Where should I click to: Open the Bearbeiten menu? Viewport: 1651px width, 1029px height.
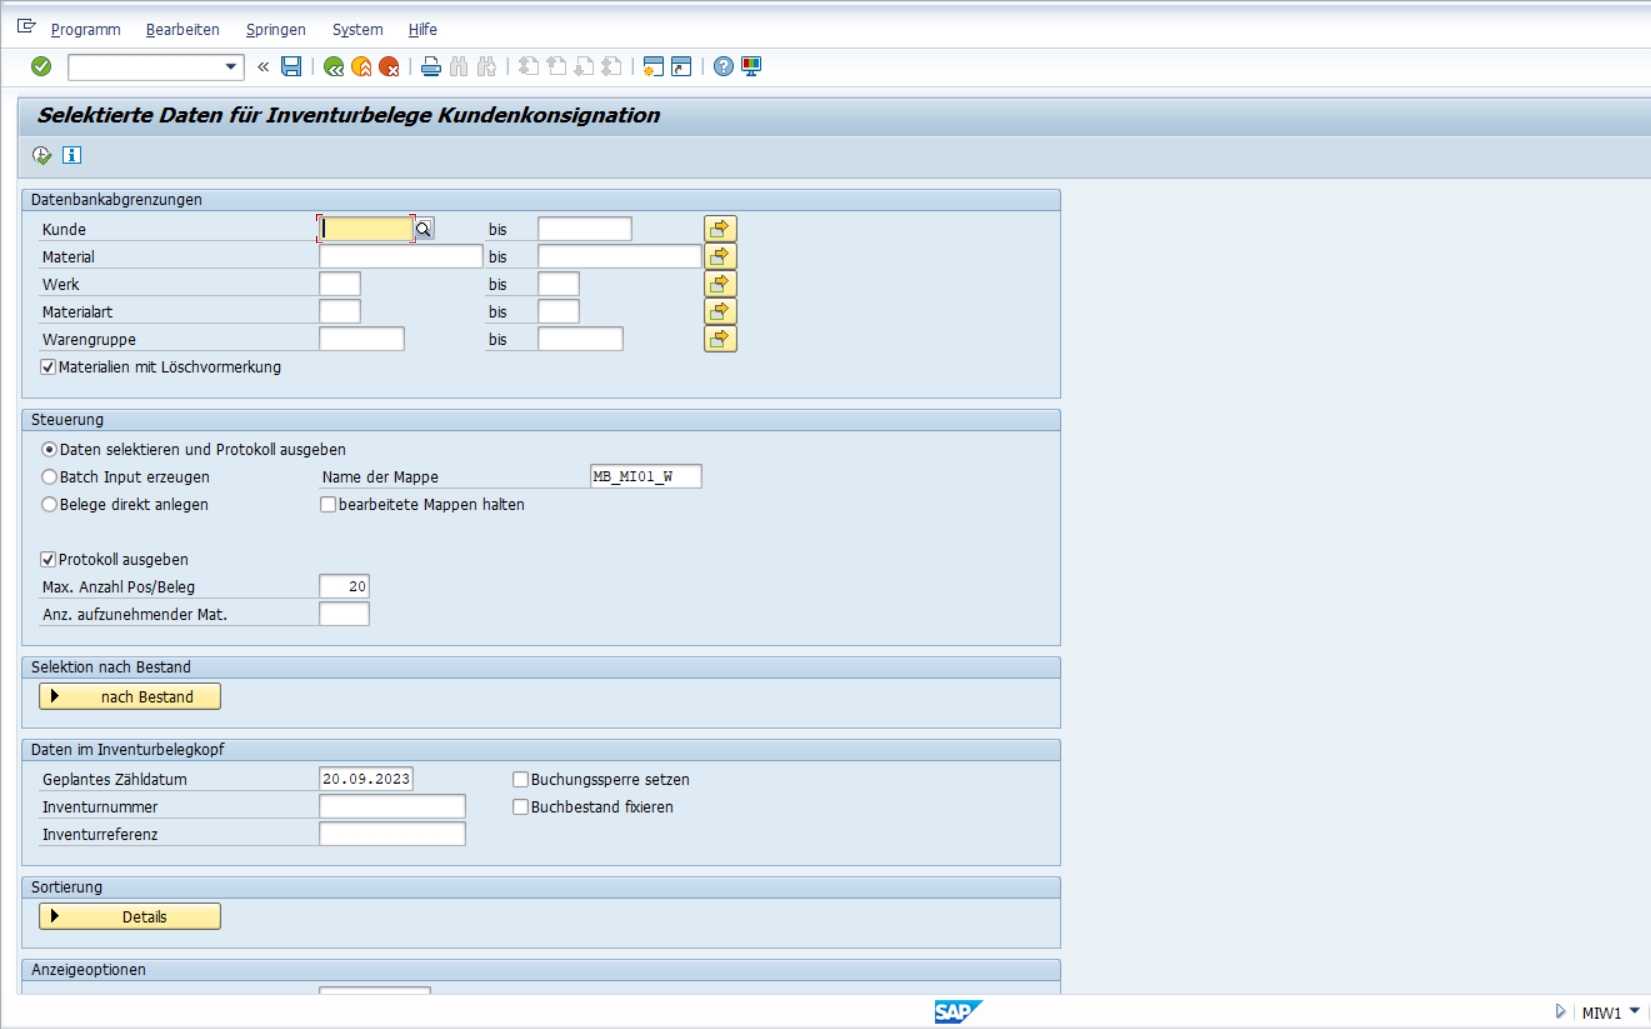(183, 30)
